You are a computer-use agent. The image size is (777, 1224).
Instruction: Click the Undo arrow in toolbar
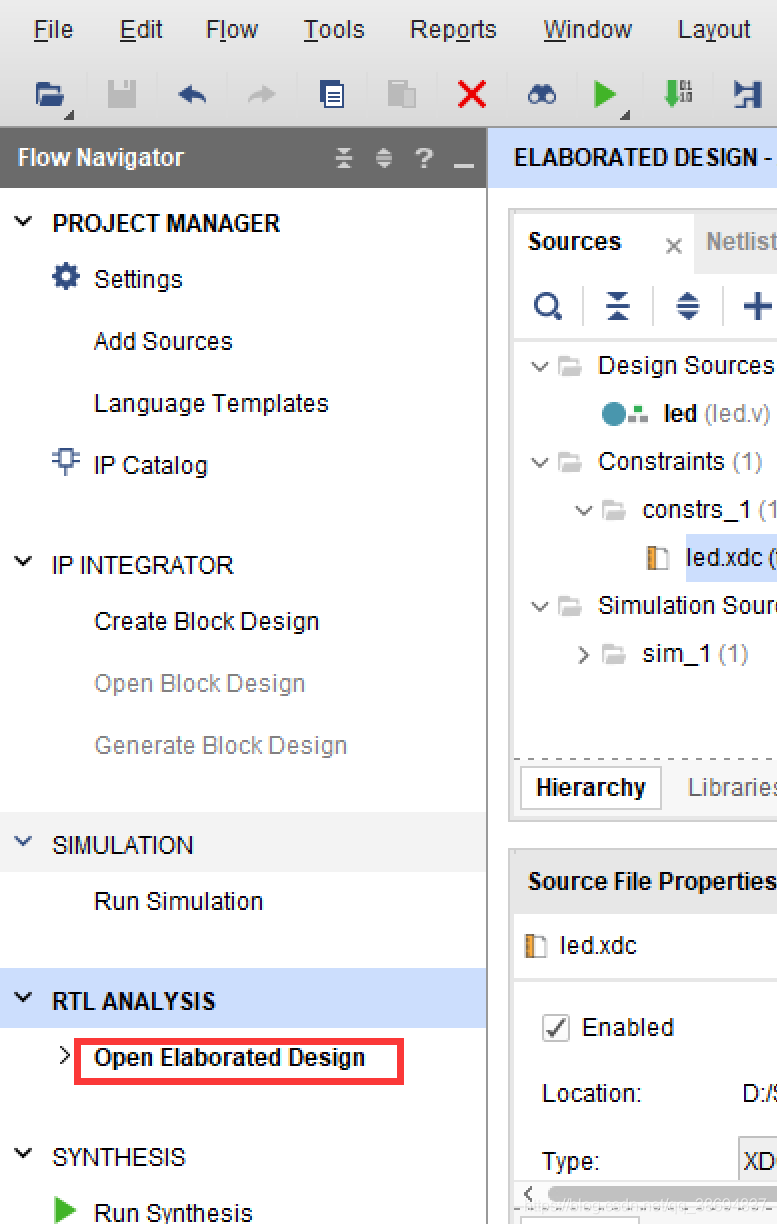(x=192, y=95)
